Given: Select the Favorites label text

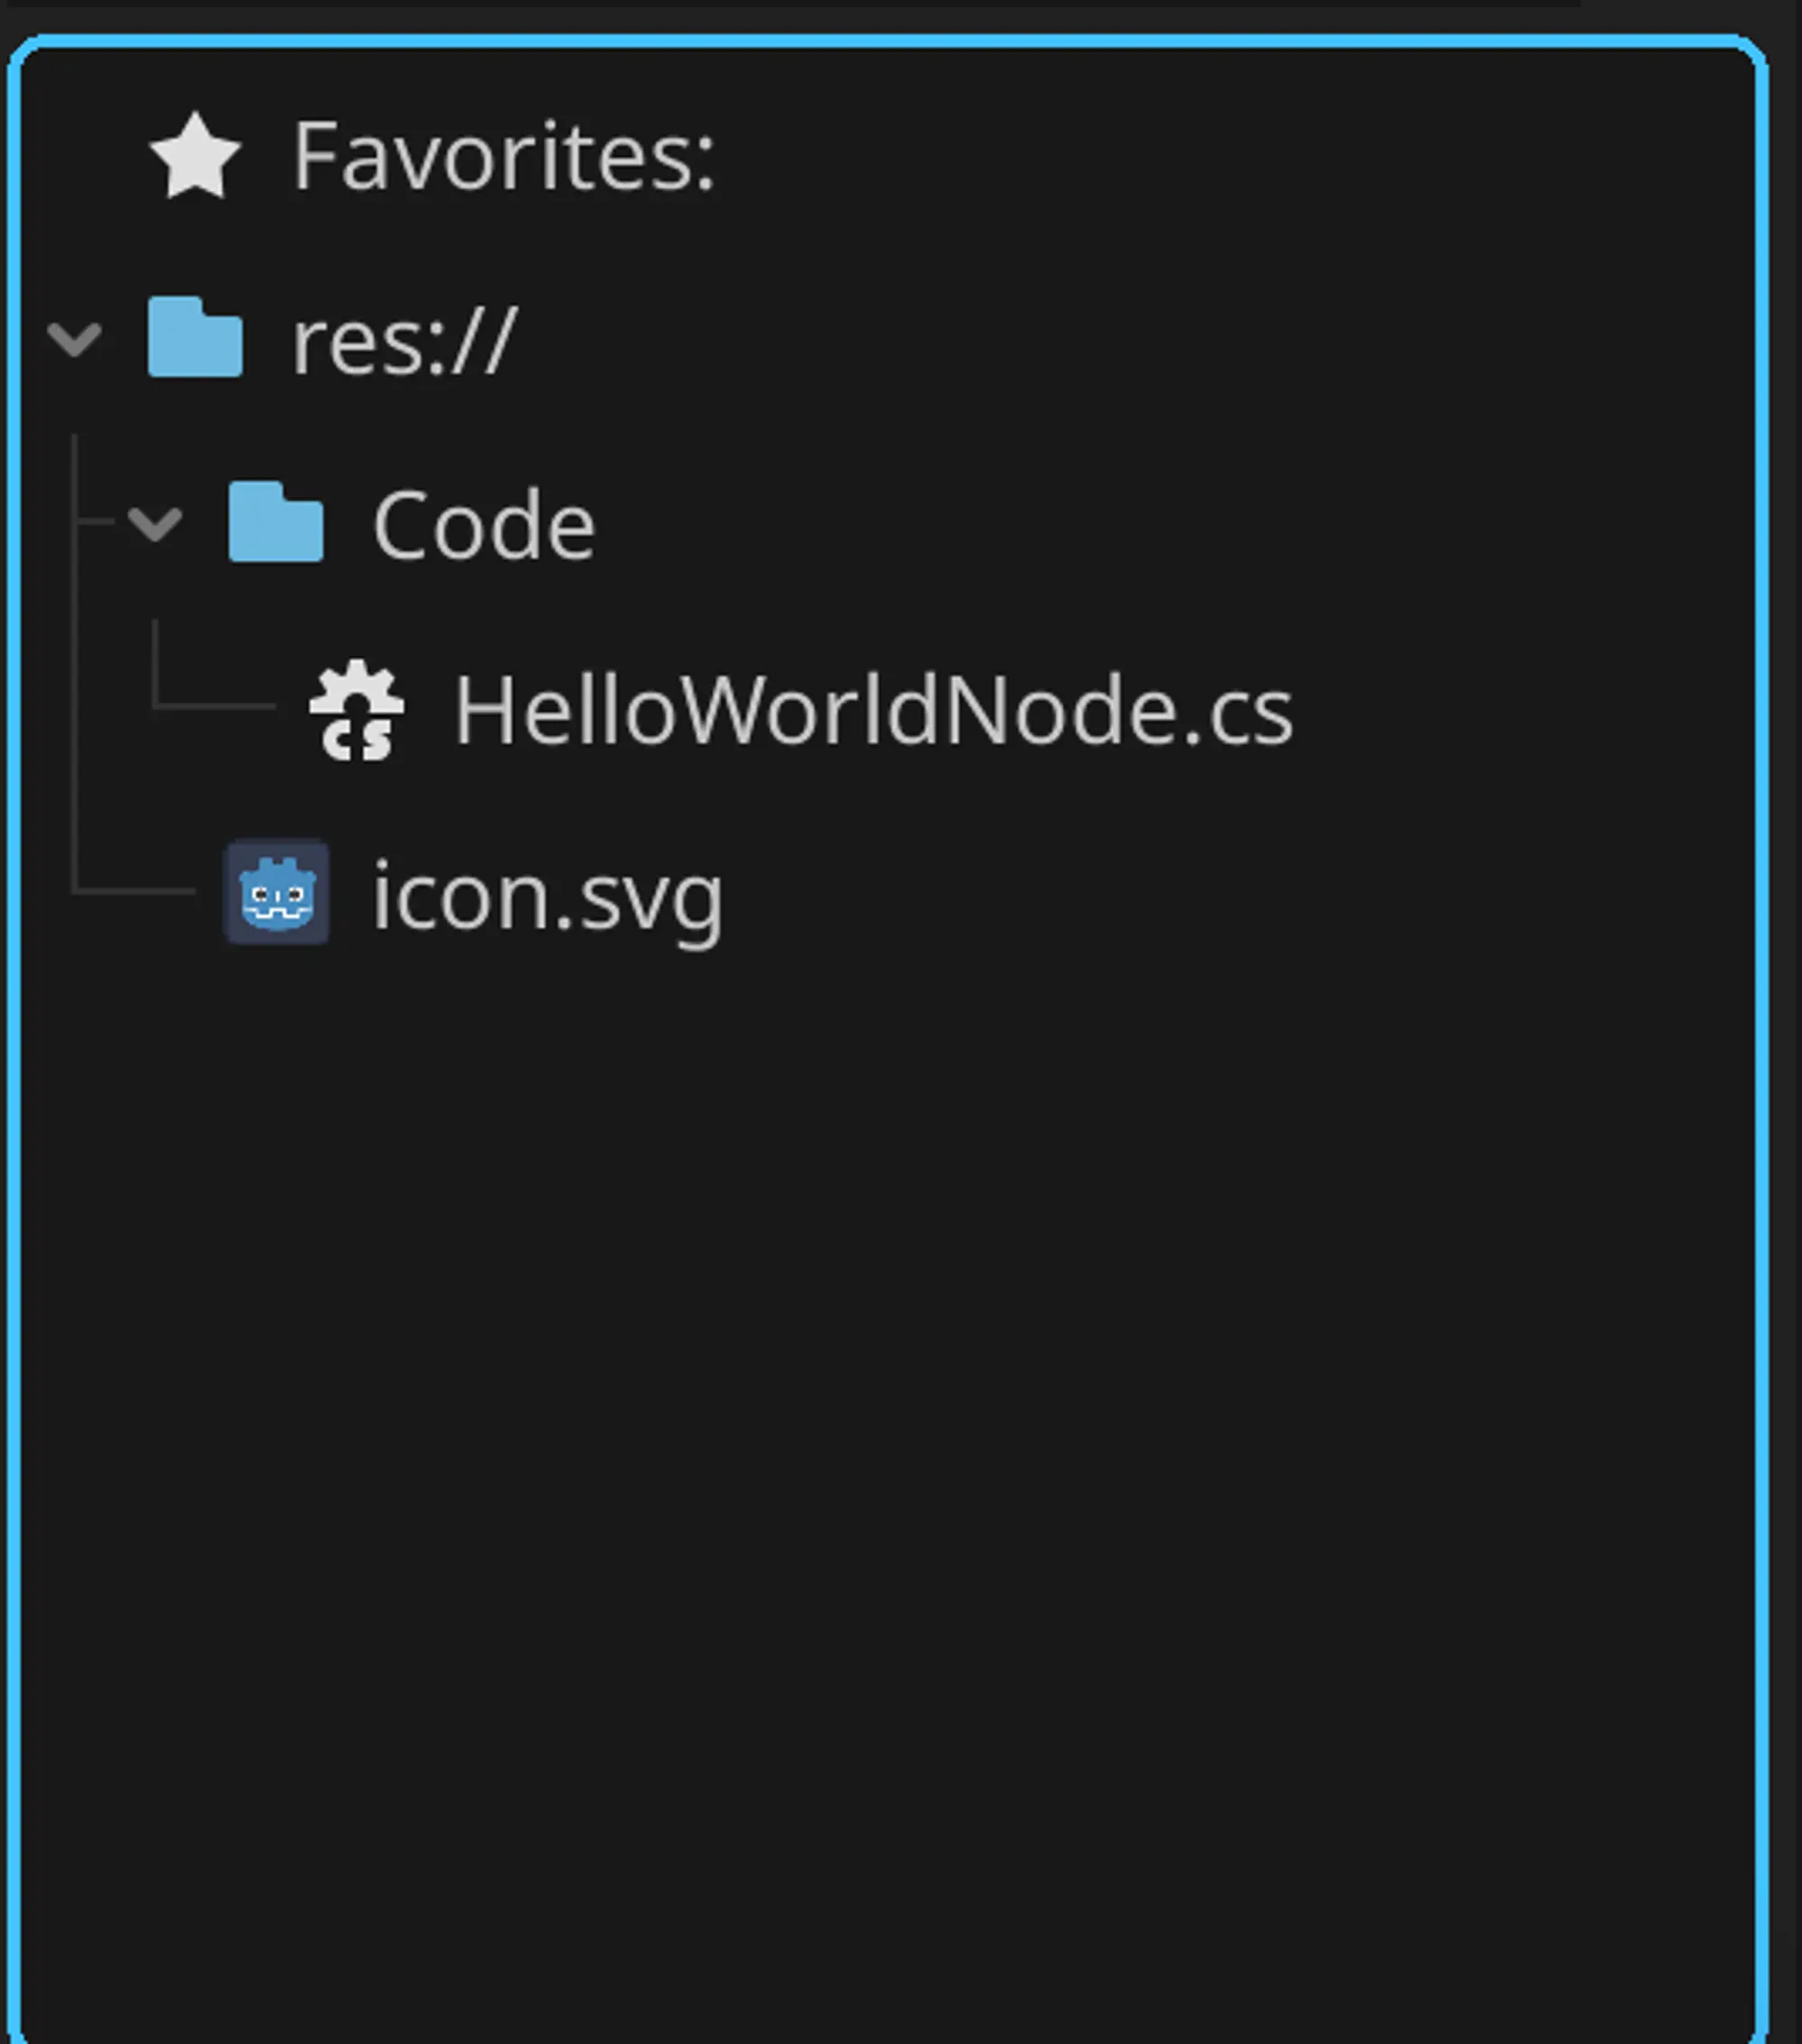Looking at the screenshot, I should tap(503, 156).
